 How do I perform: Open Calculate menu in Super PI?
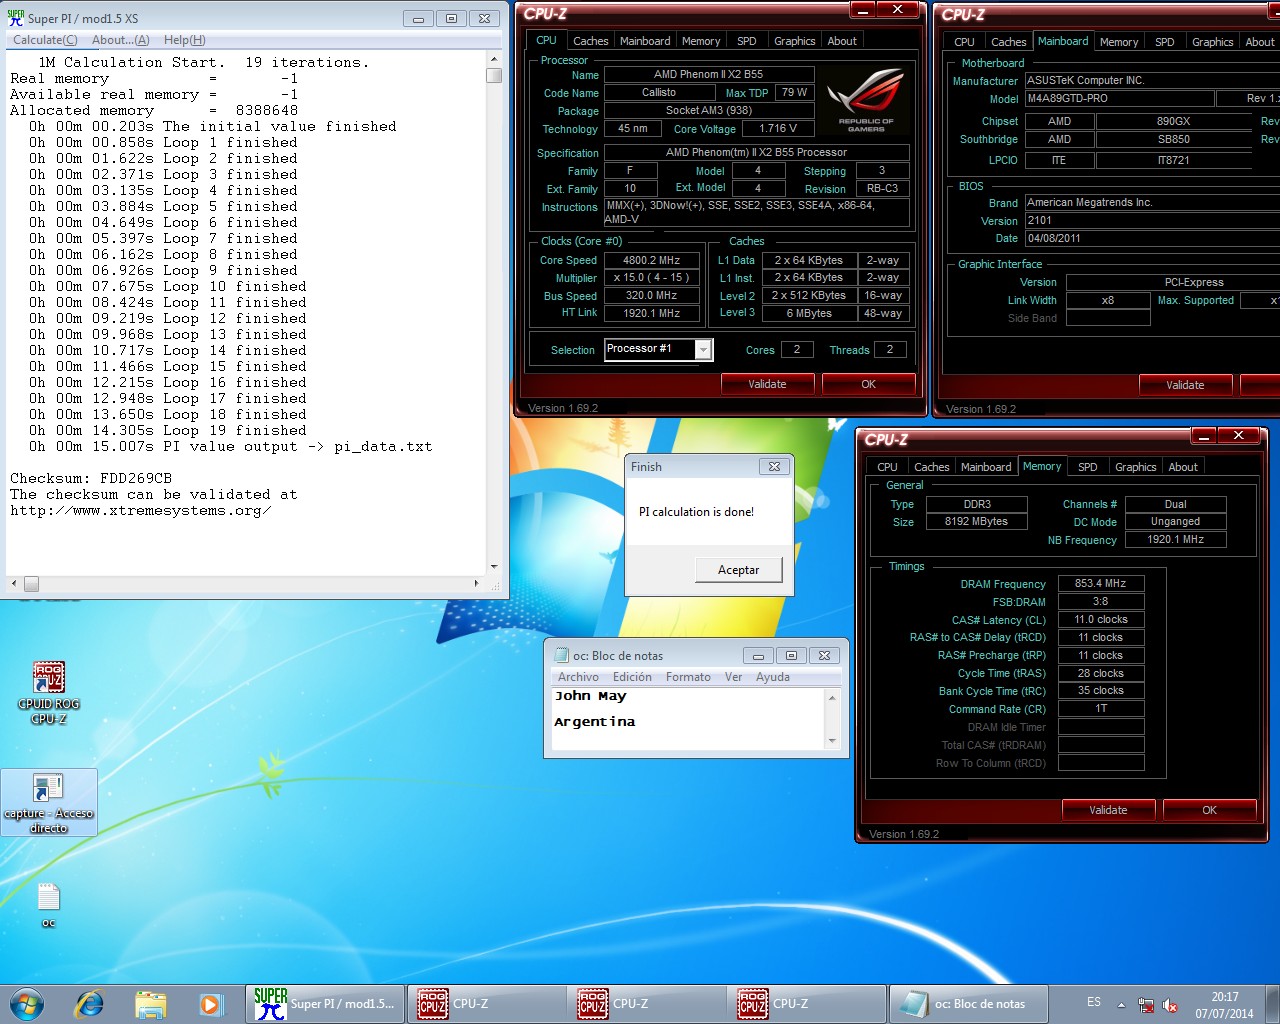pyautogui.click(x=45, y=40)
